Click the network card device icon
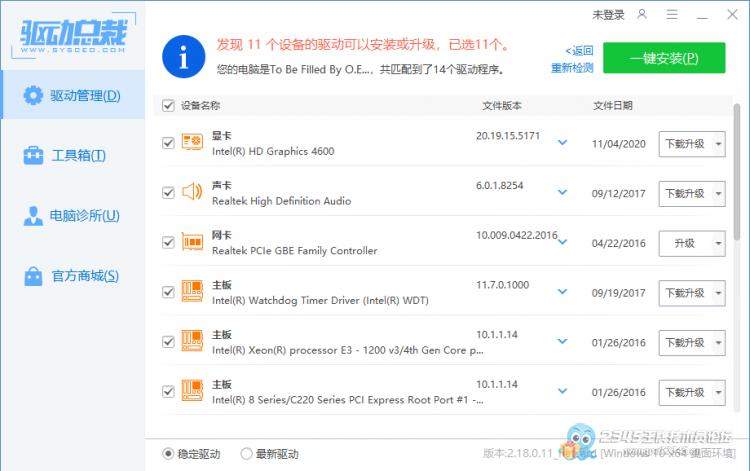750x471 pixels. (x=192, y=242)
